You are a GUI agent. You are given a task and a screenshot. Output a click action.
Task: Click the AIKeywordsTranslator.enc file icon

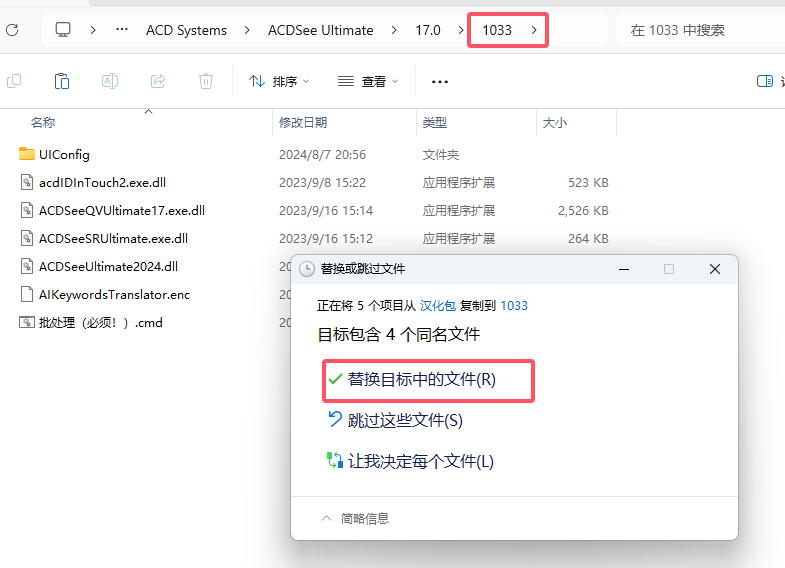27,294
